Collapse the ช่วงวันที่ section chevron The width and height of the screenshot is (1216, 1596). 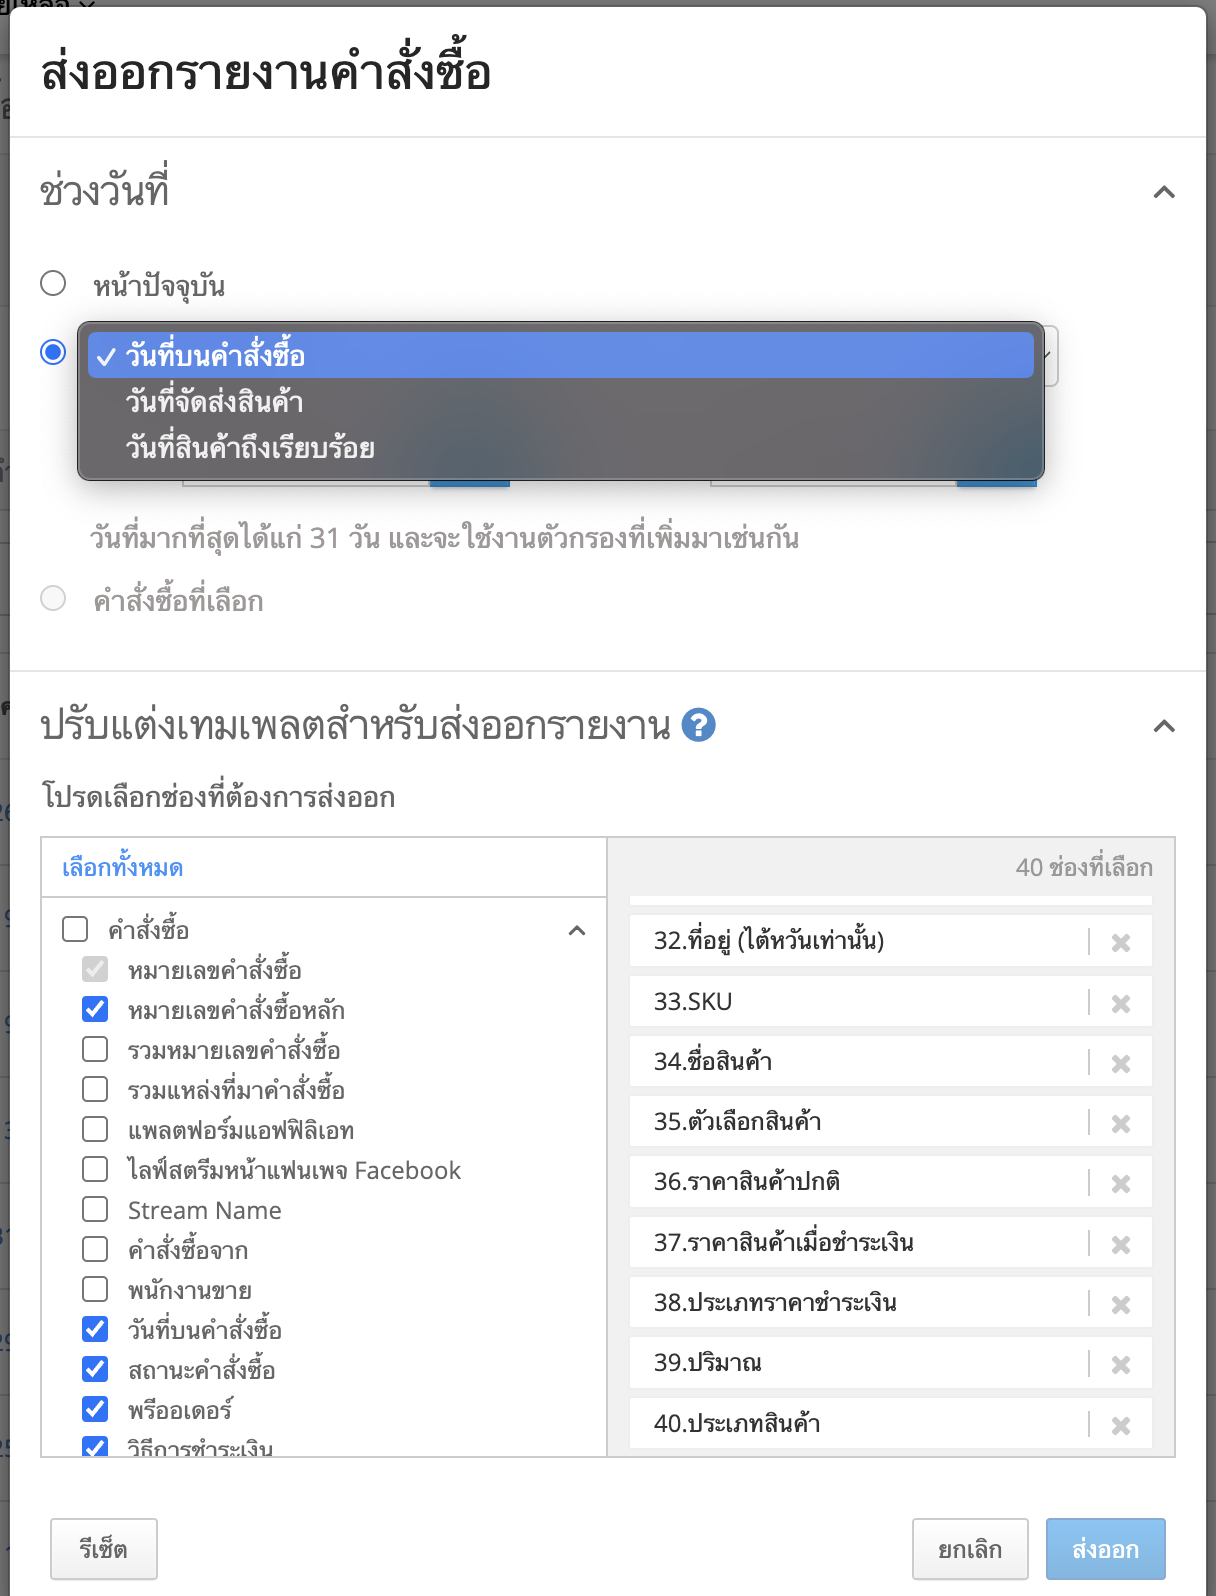(x=1164, y=192)
